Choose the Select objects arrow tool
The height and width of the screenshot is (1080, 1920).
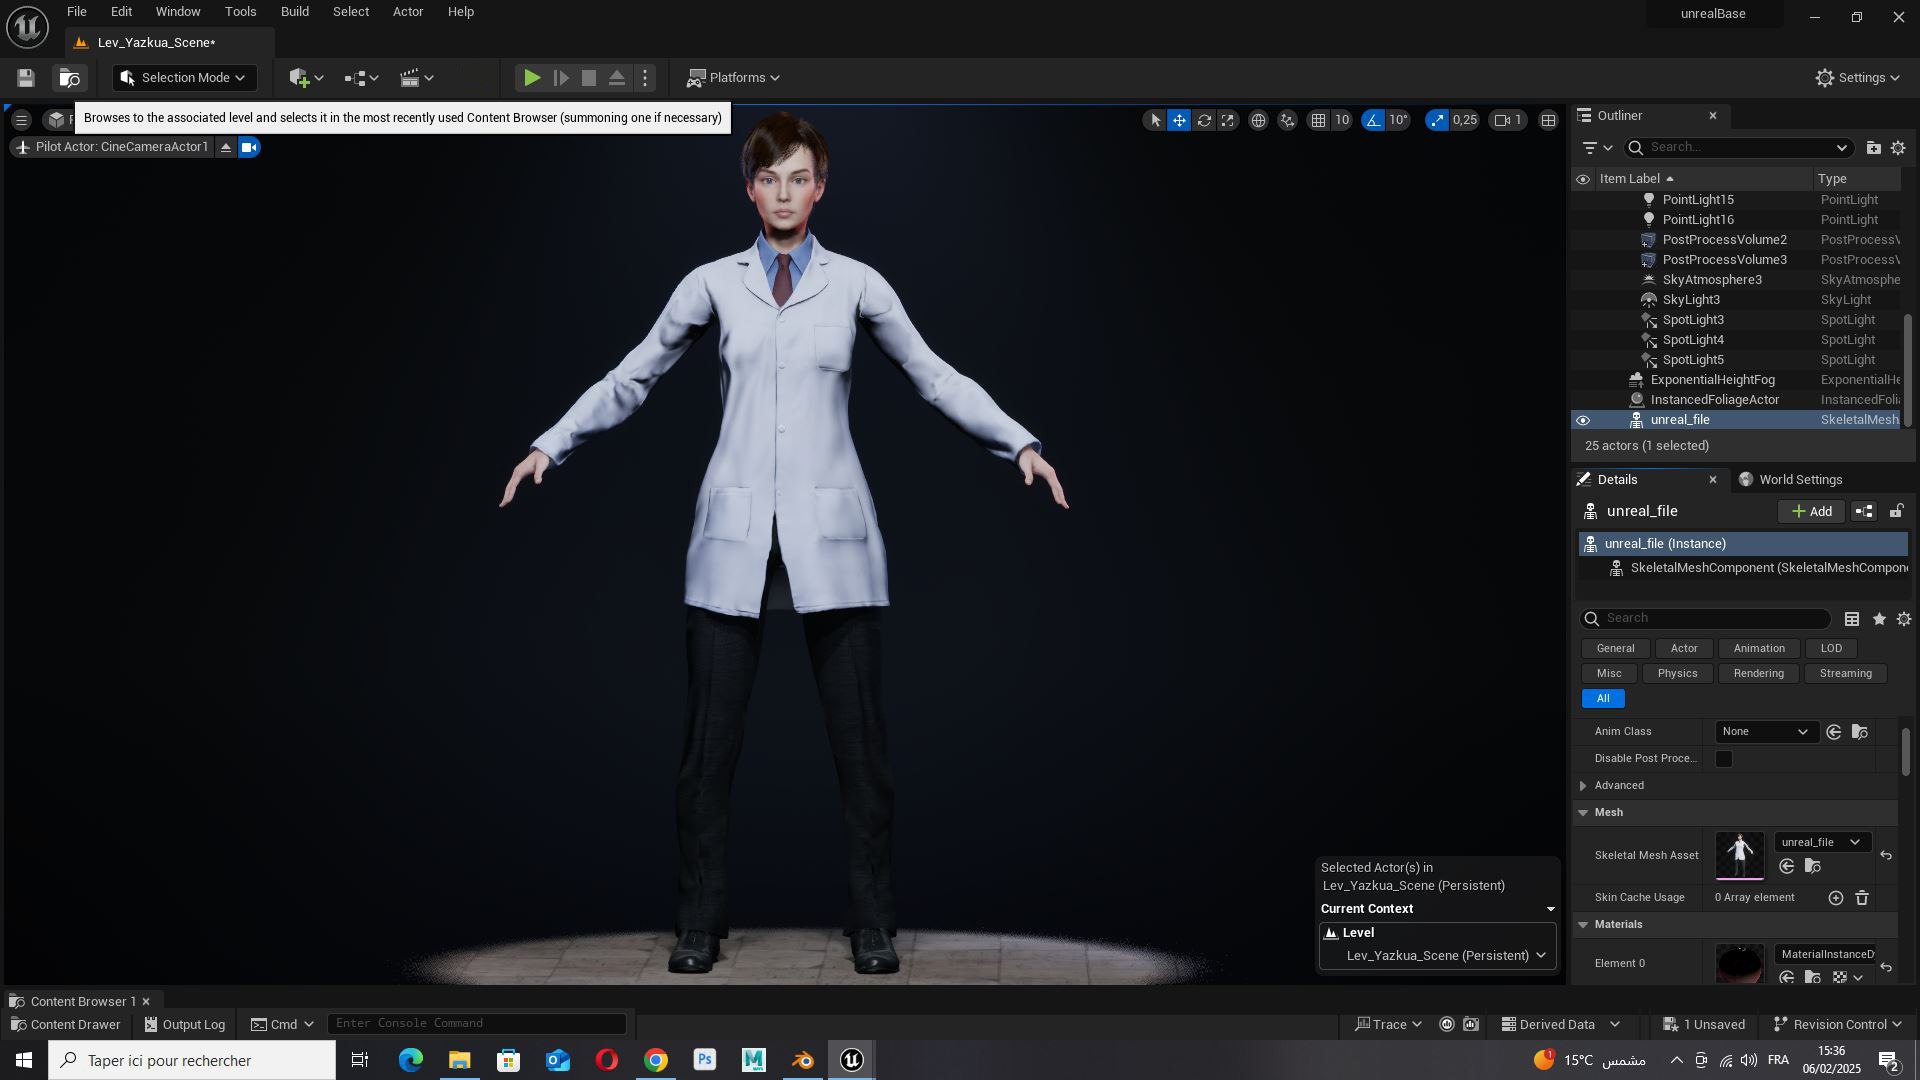coord(1156,120)
